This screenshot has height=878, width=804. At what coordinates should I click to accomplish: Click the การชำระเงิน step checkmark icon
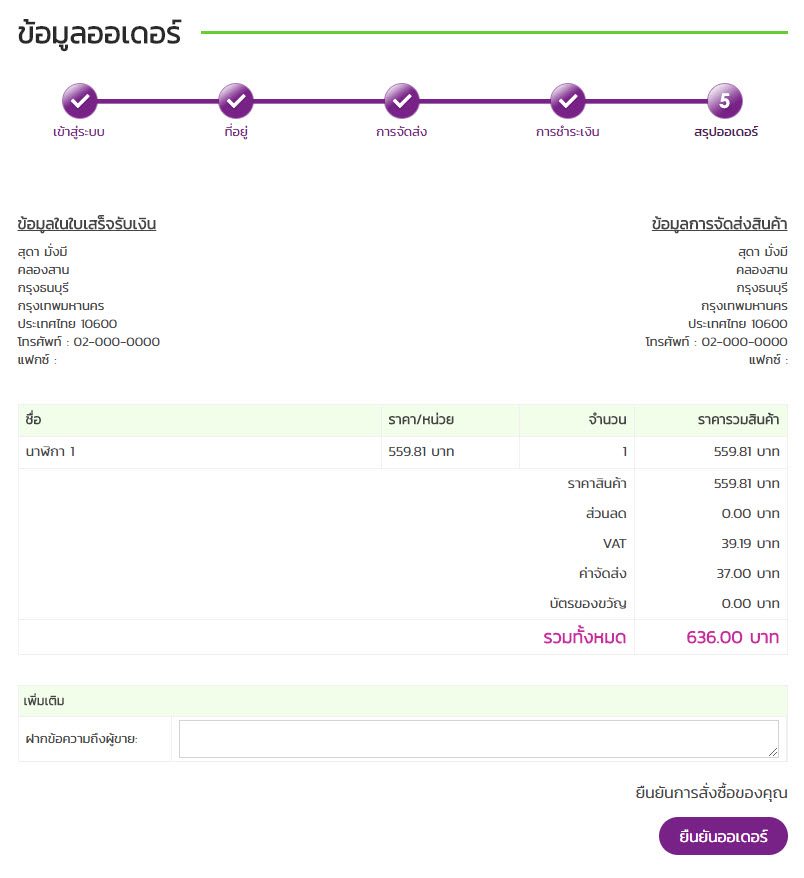[568, 100]
